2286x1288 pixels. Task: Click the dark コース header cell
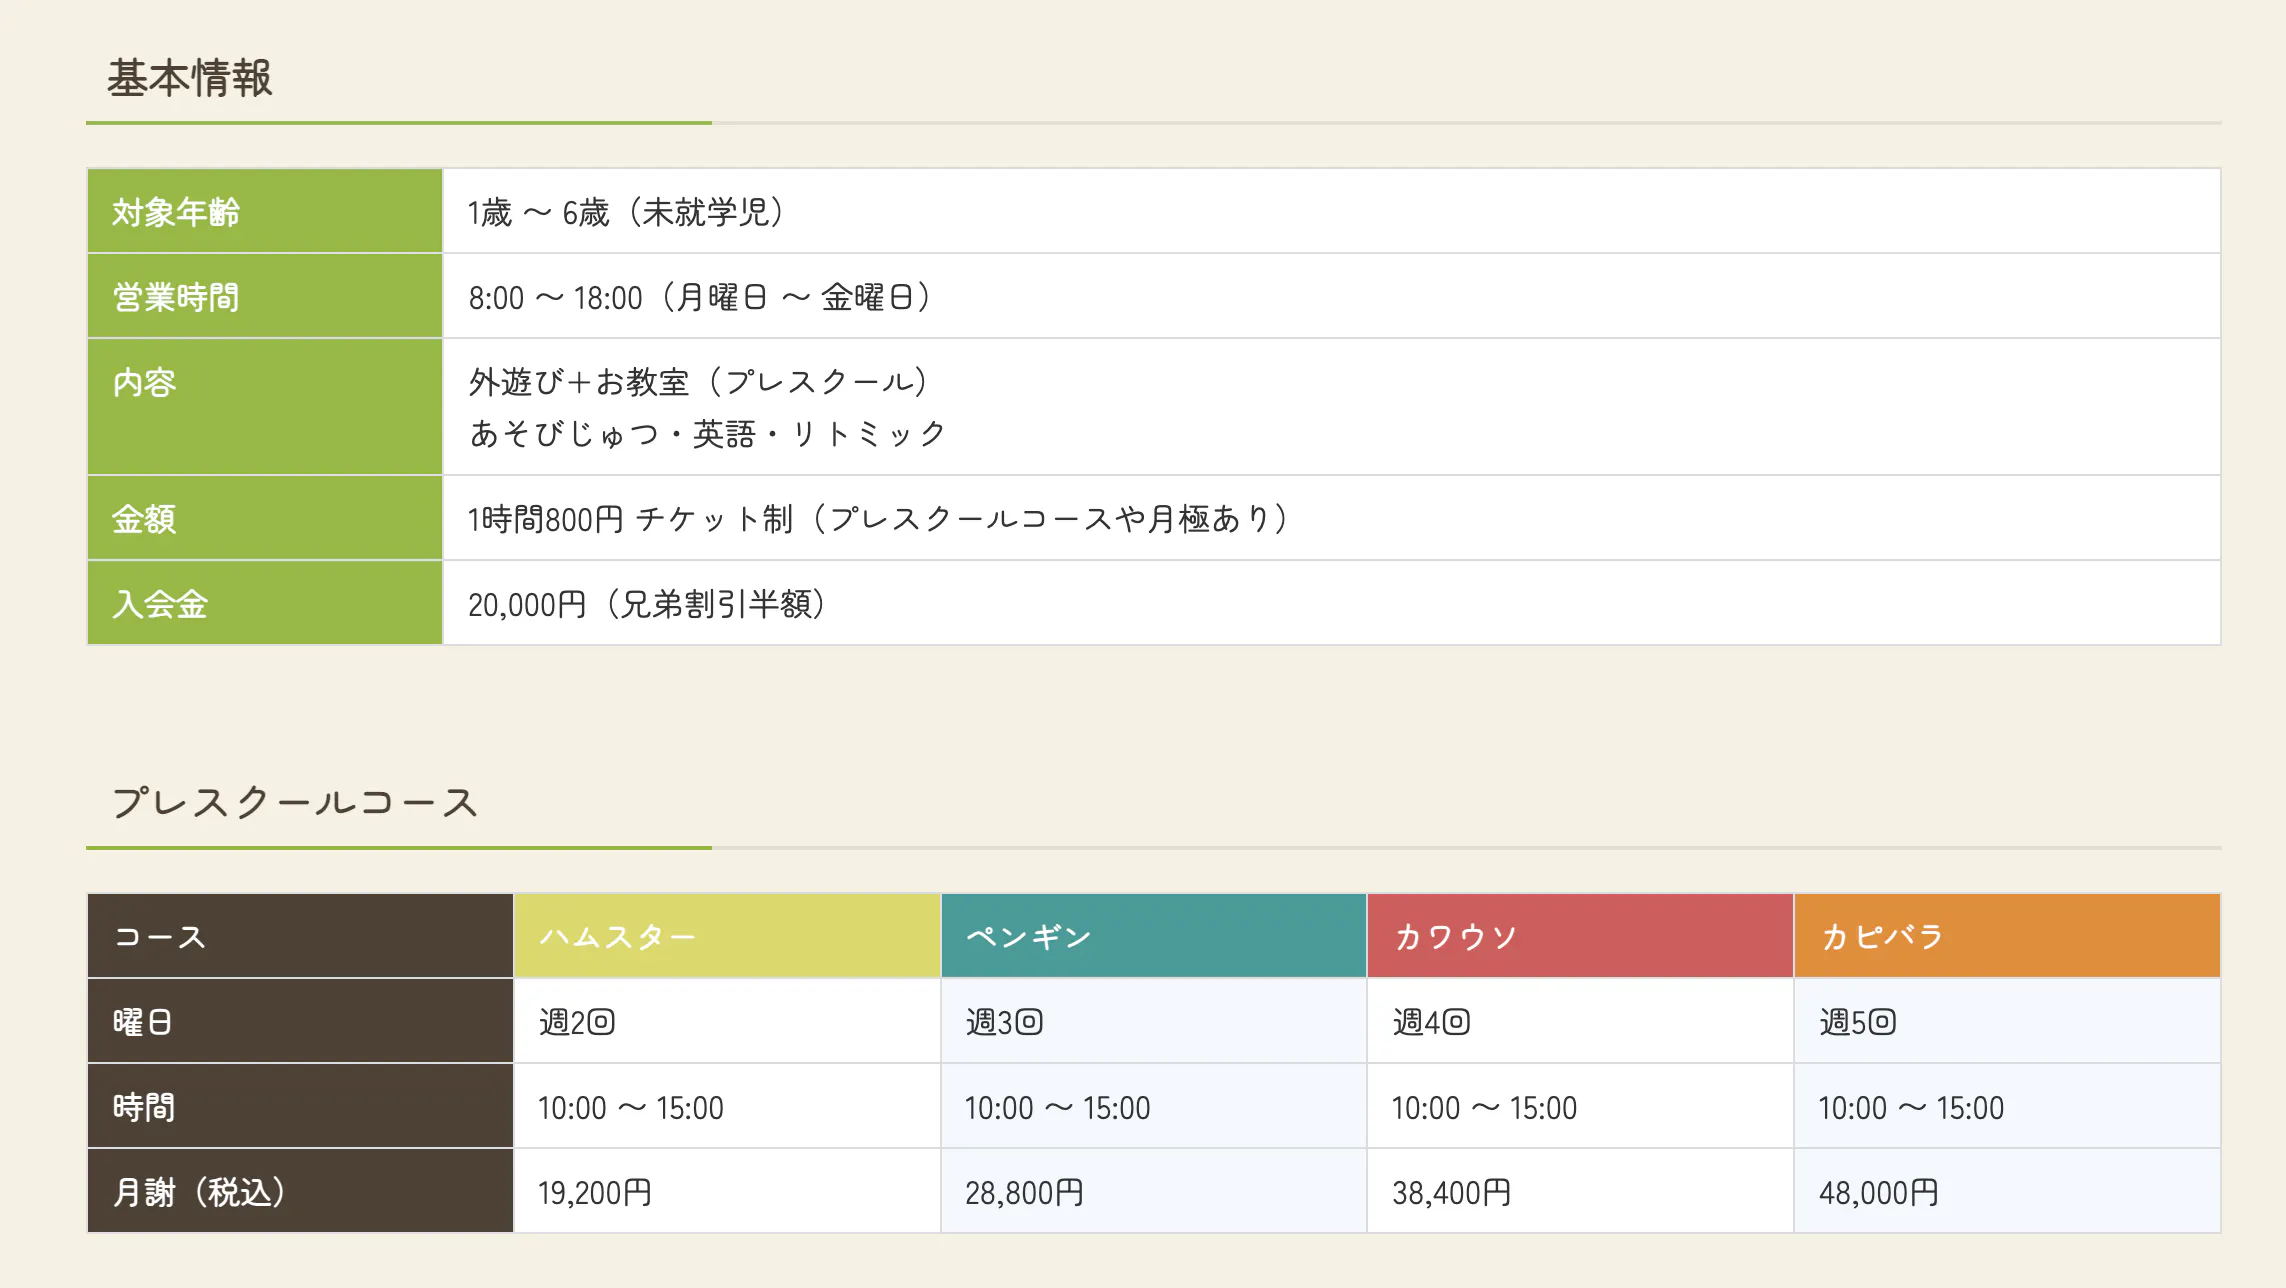300,936
